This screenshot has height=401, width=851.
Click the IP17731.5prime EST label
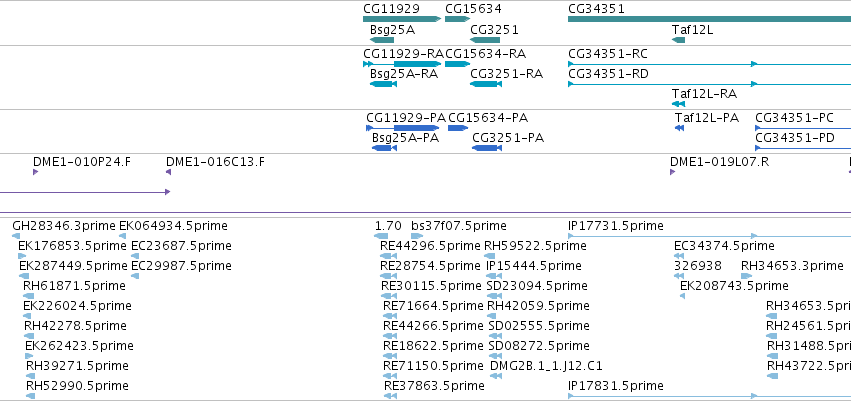coord(615,226)
